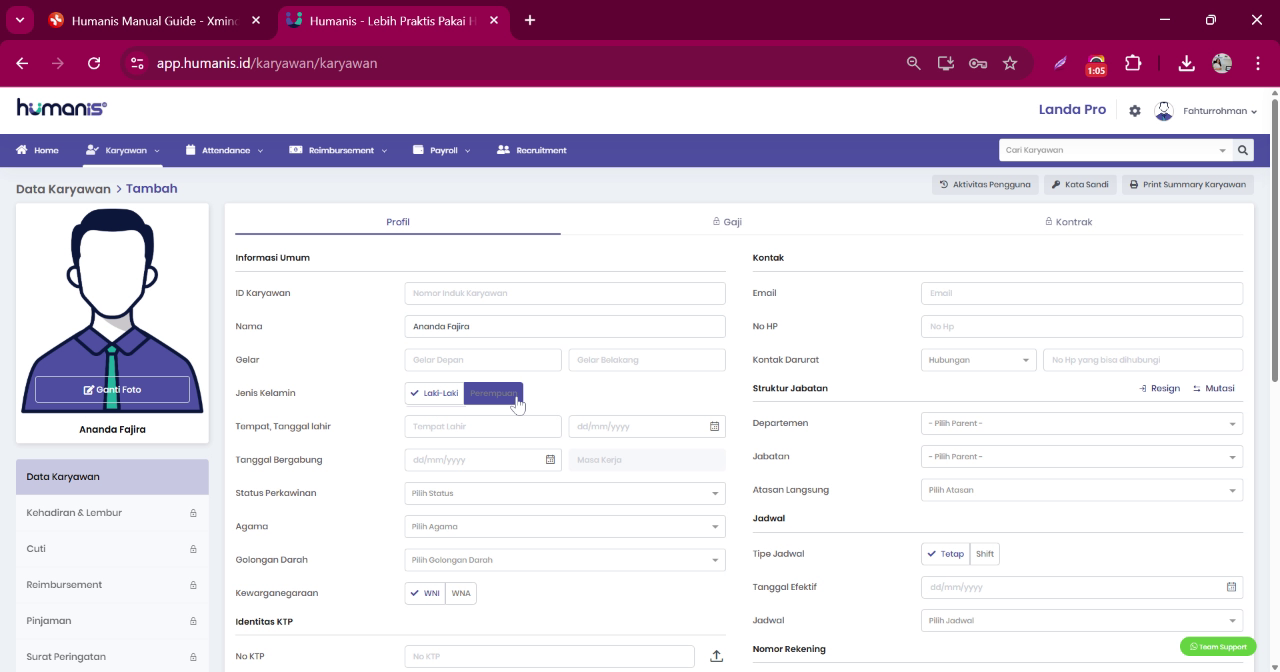Open calendar icon in Tanggal Lahir field
The image size is (1280, 672).
click(x=714, y=426)
